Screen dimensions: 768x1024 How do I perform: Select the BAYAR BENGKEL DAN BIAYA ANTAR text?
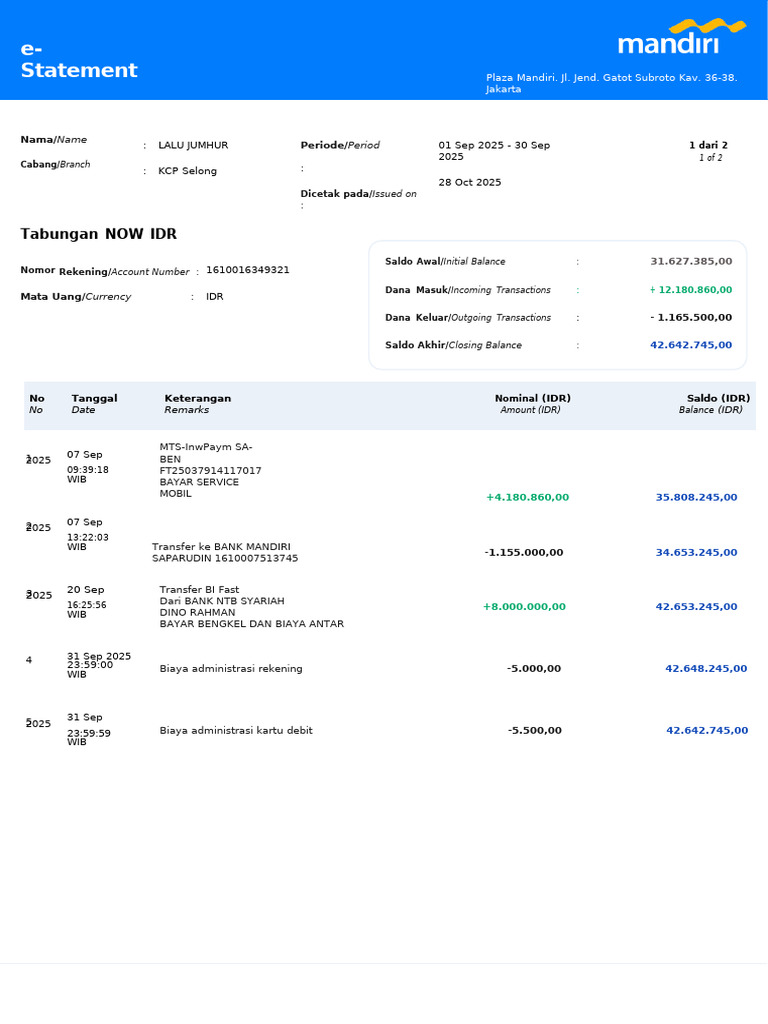(x=251, y=624)
